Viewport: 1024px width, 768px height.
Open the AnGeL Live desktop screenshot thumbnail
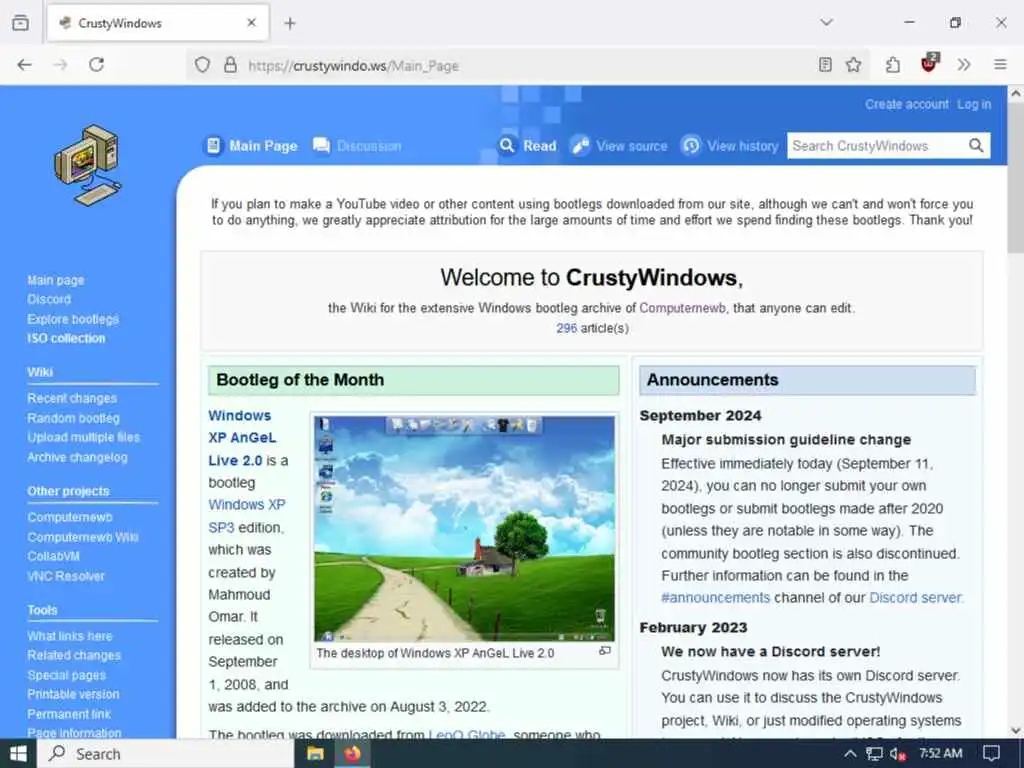point(464,529)
